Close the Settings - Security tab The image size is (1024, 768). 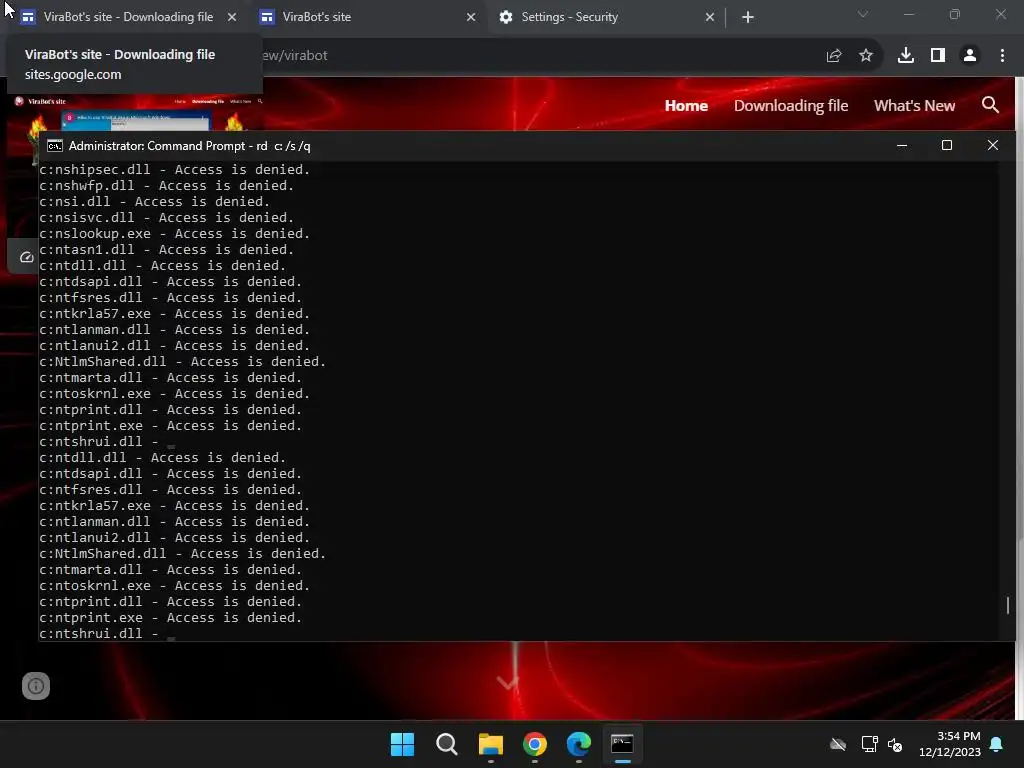pos(710,17)
